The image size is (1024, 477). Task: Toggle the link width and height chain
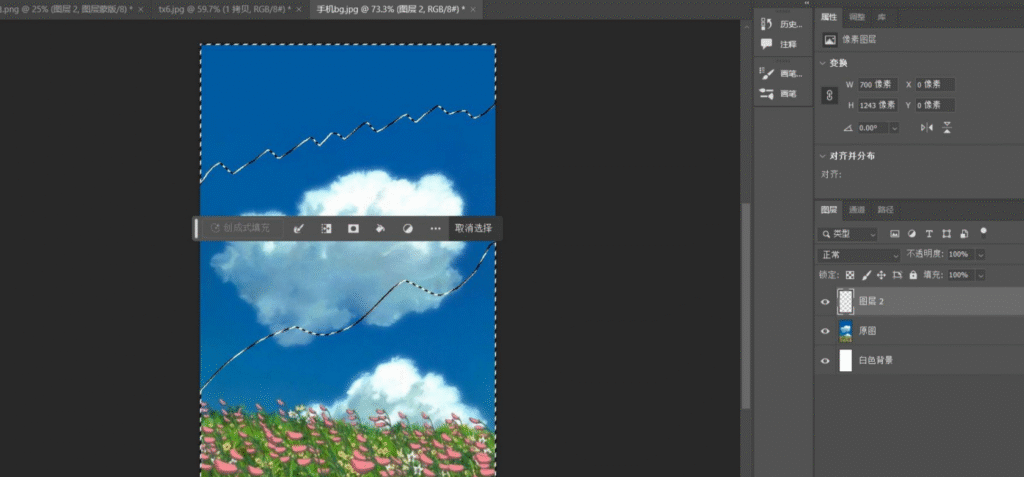pos(829,95)
